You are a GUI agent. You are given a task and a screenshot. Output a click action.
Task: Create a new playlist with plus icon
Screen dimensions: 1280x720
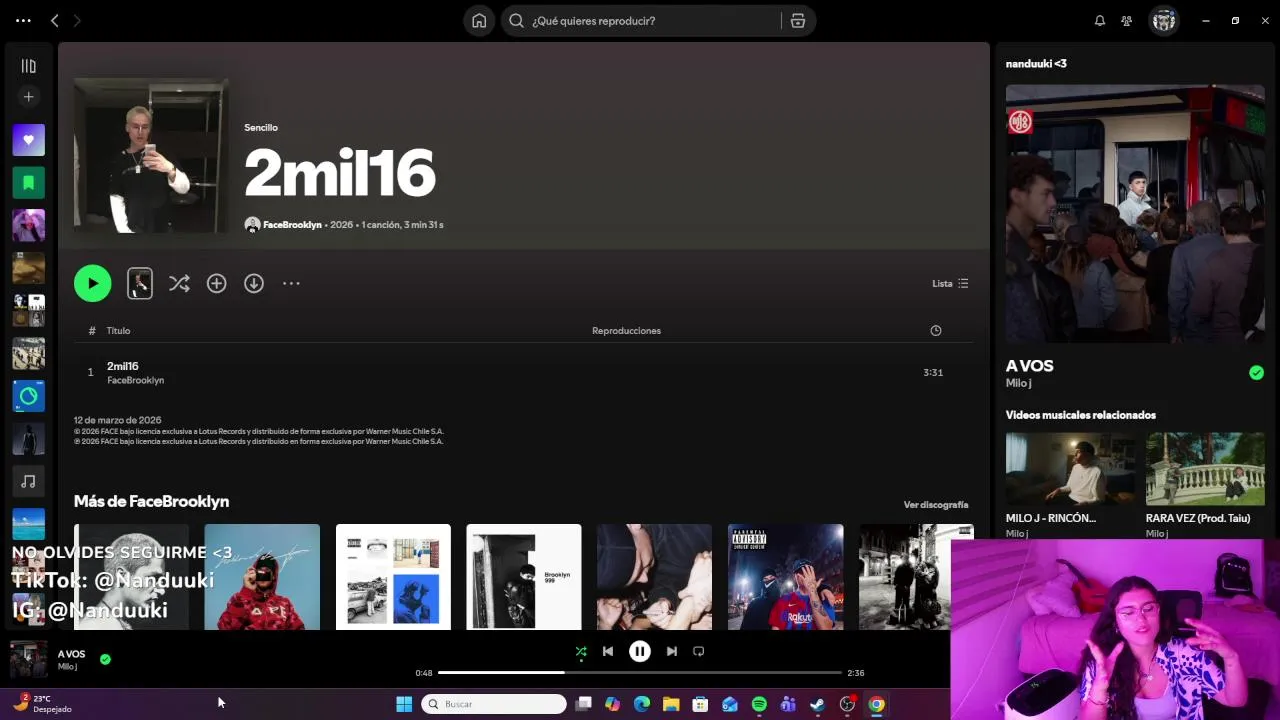click(28, 97)
